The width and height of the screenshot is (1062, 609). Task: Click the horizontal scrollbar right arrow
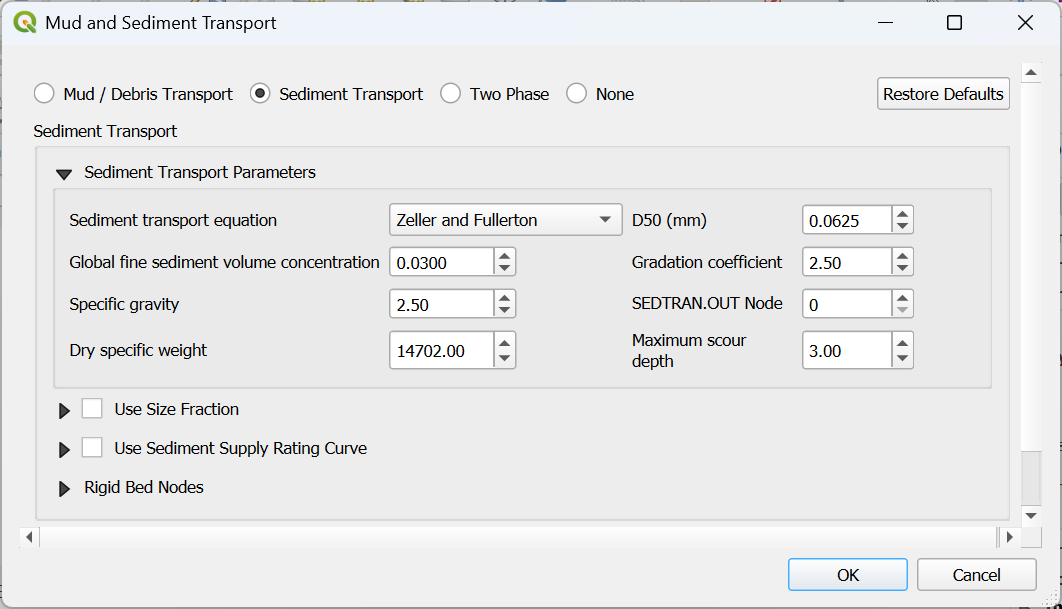click(x=1009, y=537)
